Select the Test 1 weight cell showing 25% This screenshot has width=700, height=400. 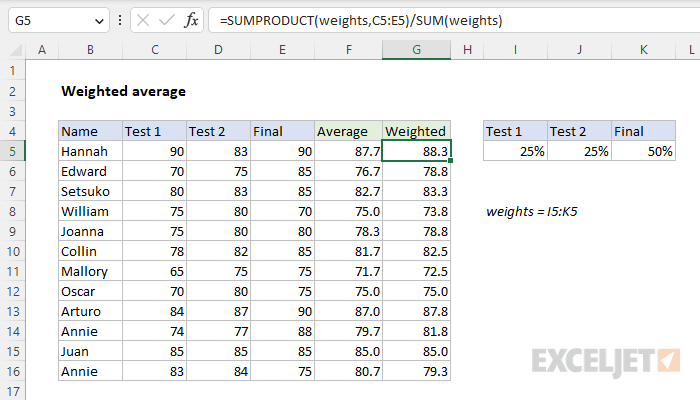pos(515,151)
